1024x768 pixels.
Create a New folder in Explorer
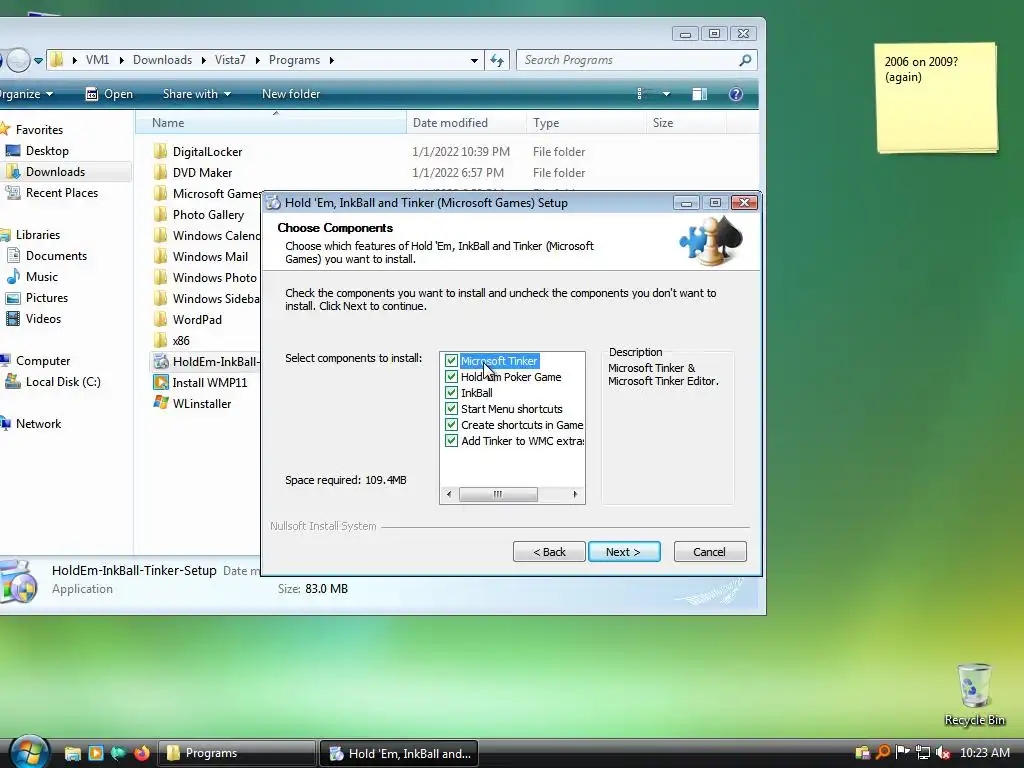[x=291, y=94]
